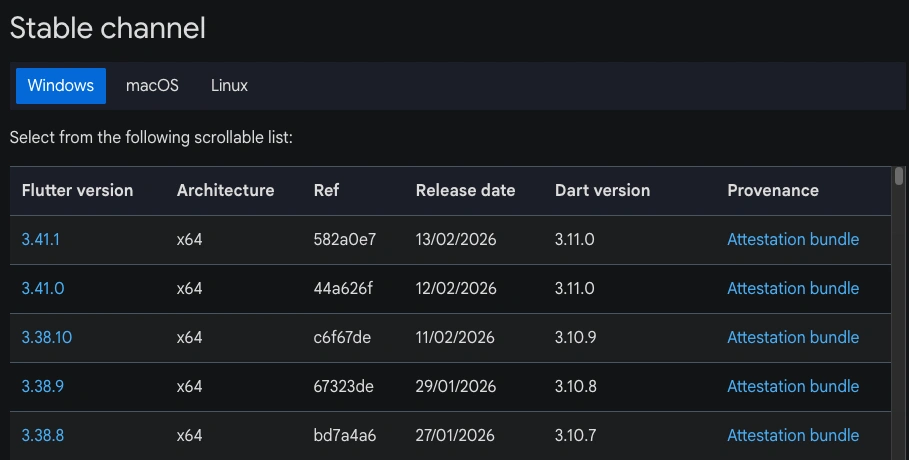The width and height of the screenshot is (909, 460).
Task: Click ref hash bd7a4a6
Action: pos(345,436)
